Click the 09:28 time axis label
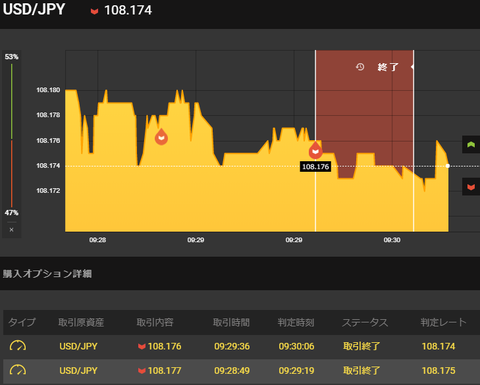The width and height of the screenshot is (480, 385). (97, 240)
